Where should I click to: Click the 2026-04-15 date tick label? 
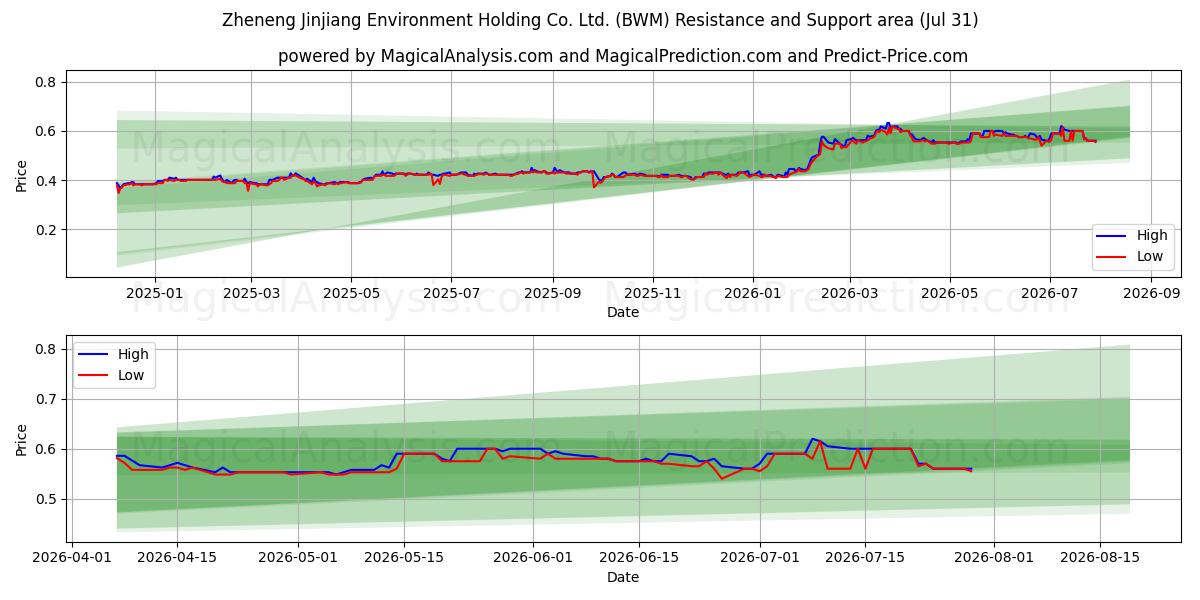[177, 559]
